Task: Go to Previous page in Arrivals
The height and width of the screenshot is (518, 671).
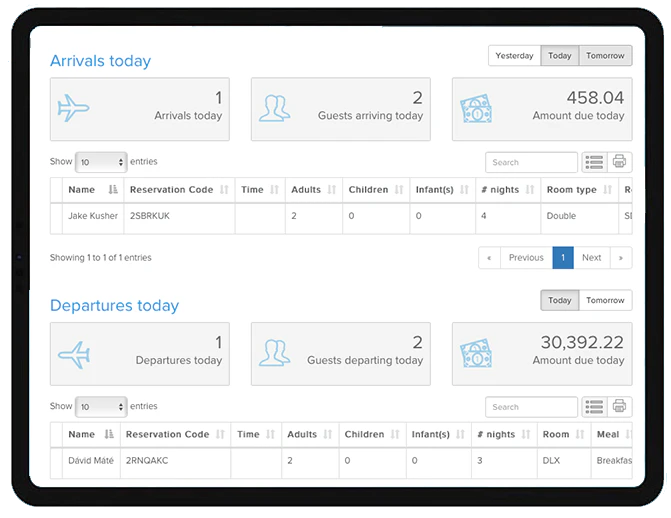Action: click(x=526, y=258)
